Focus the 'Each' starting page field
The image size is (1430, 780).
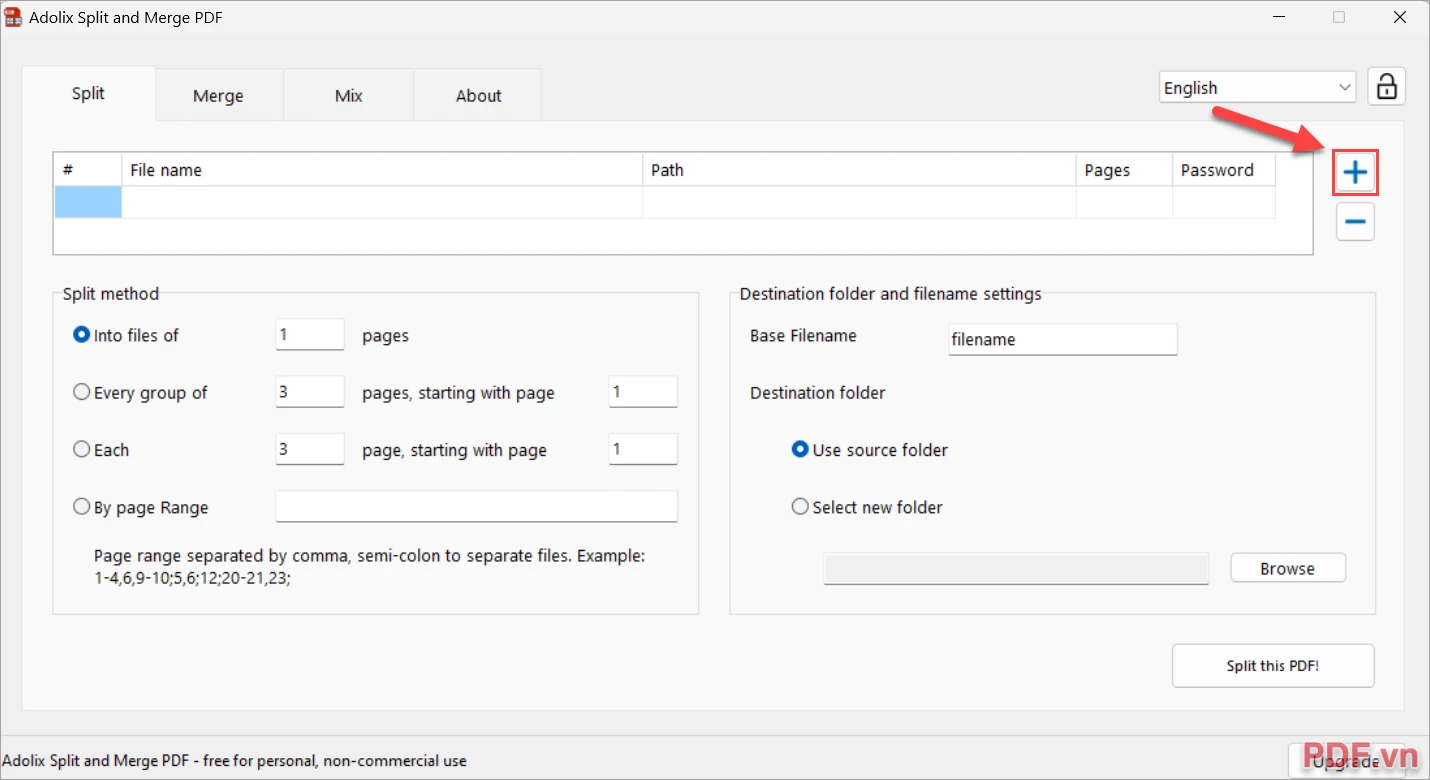(643, 449)
